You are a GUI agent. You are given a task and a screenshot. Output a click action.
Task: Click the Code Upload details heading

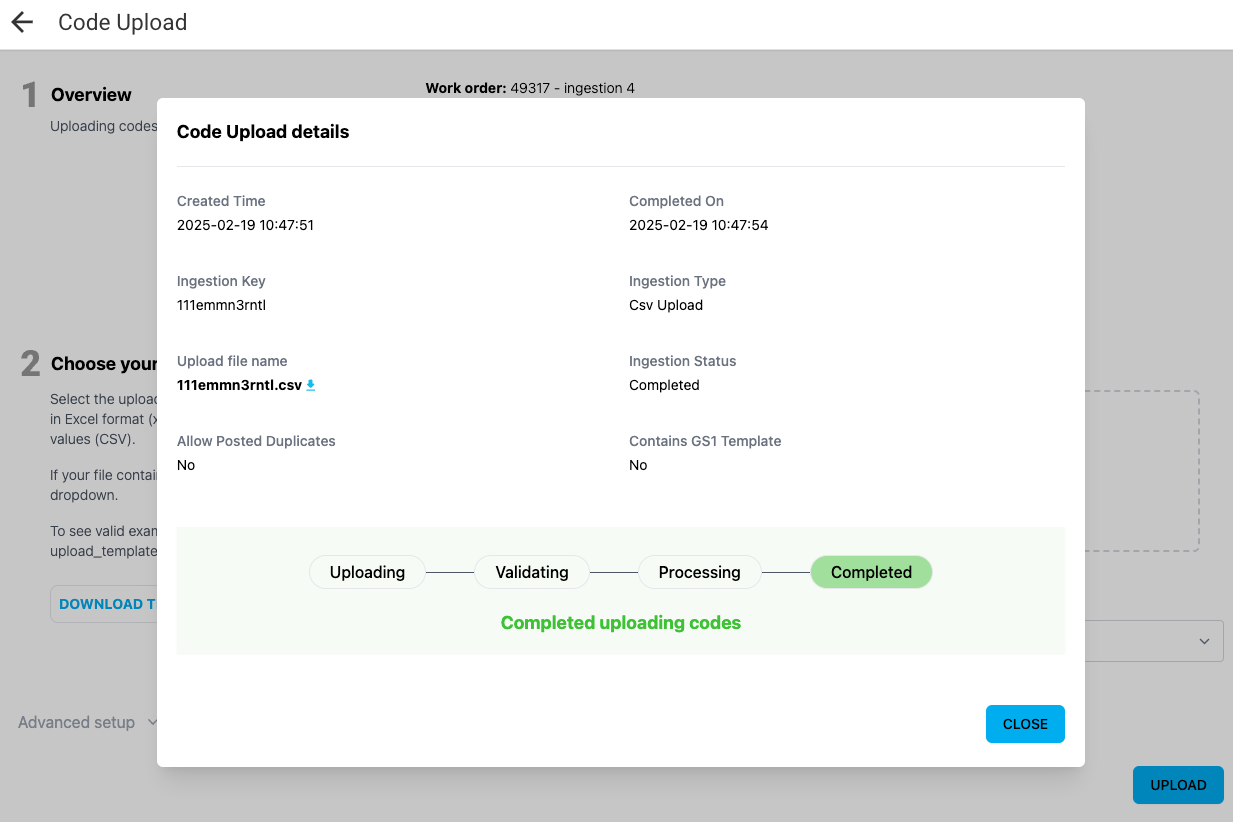coord(263,132)
